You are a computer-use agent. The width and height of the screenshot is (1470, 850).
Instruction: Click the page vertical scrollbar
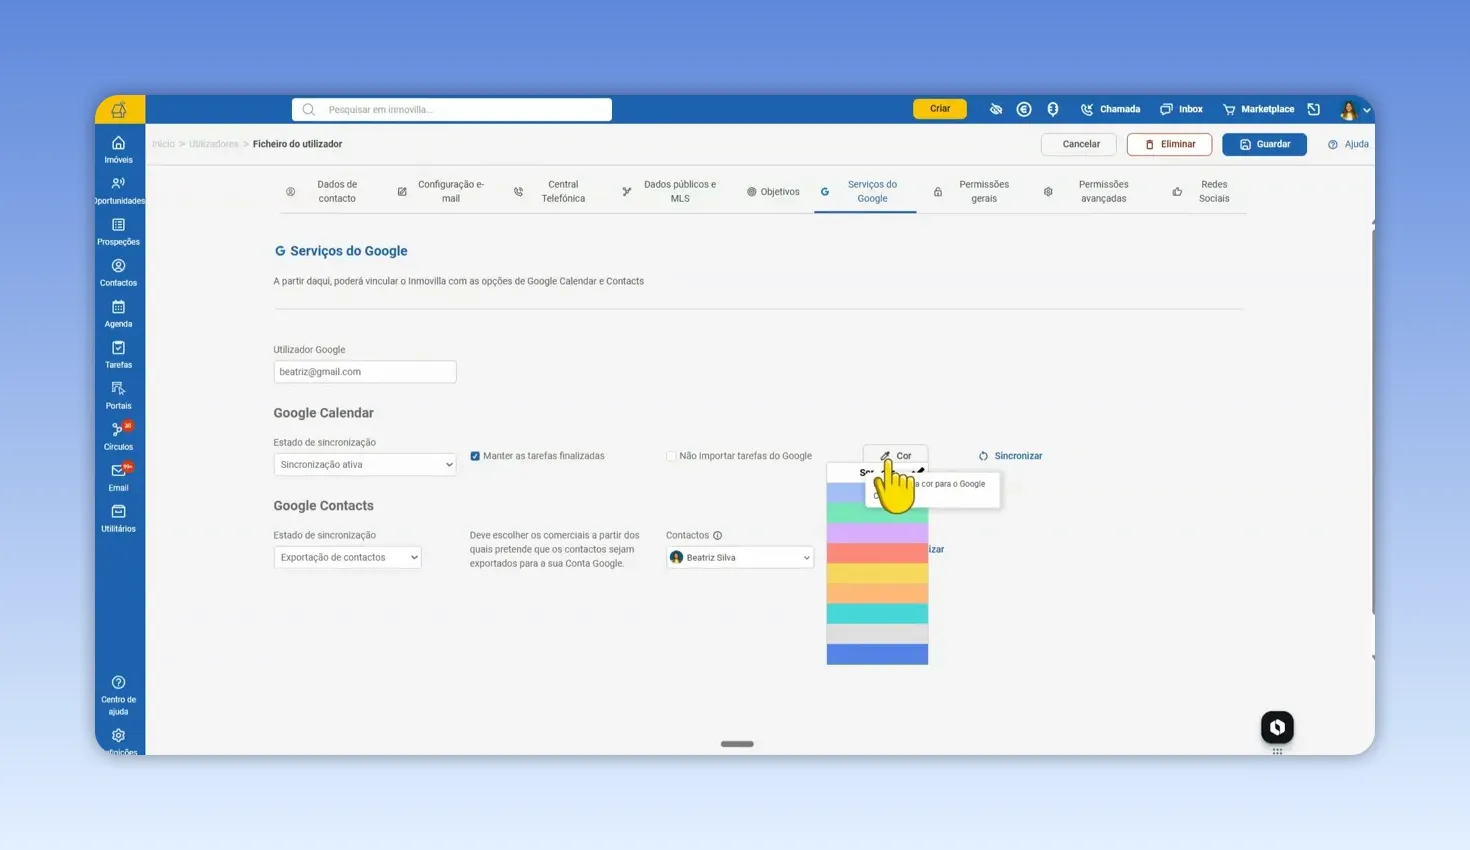[1373, 420]
